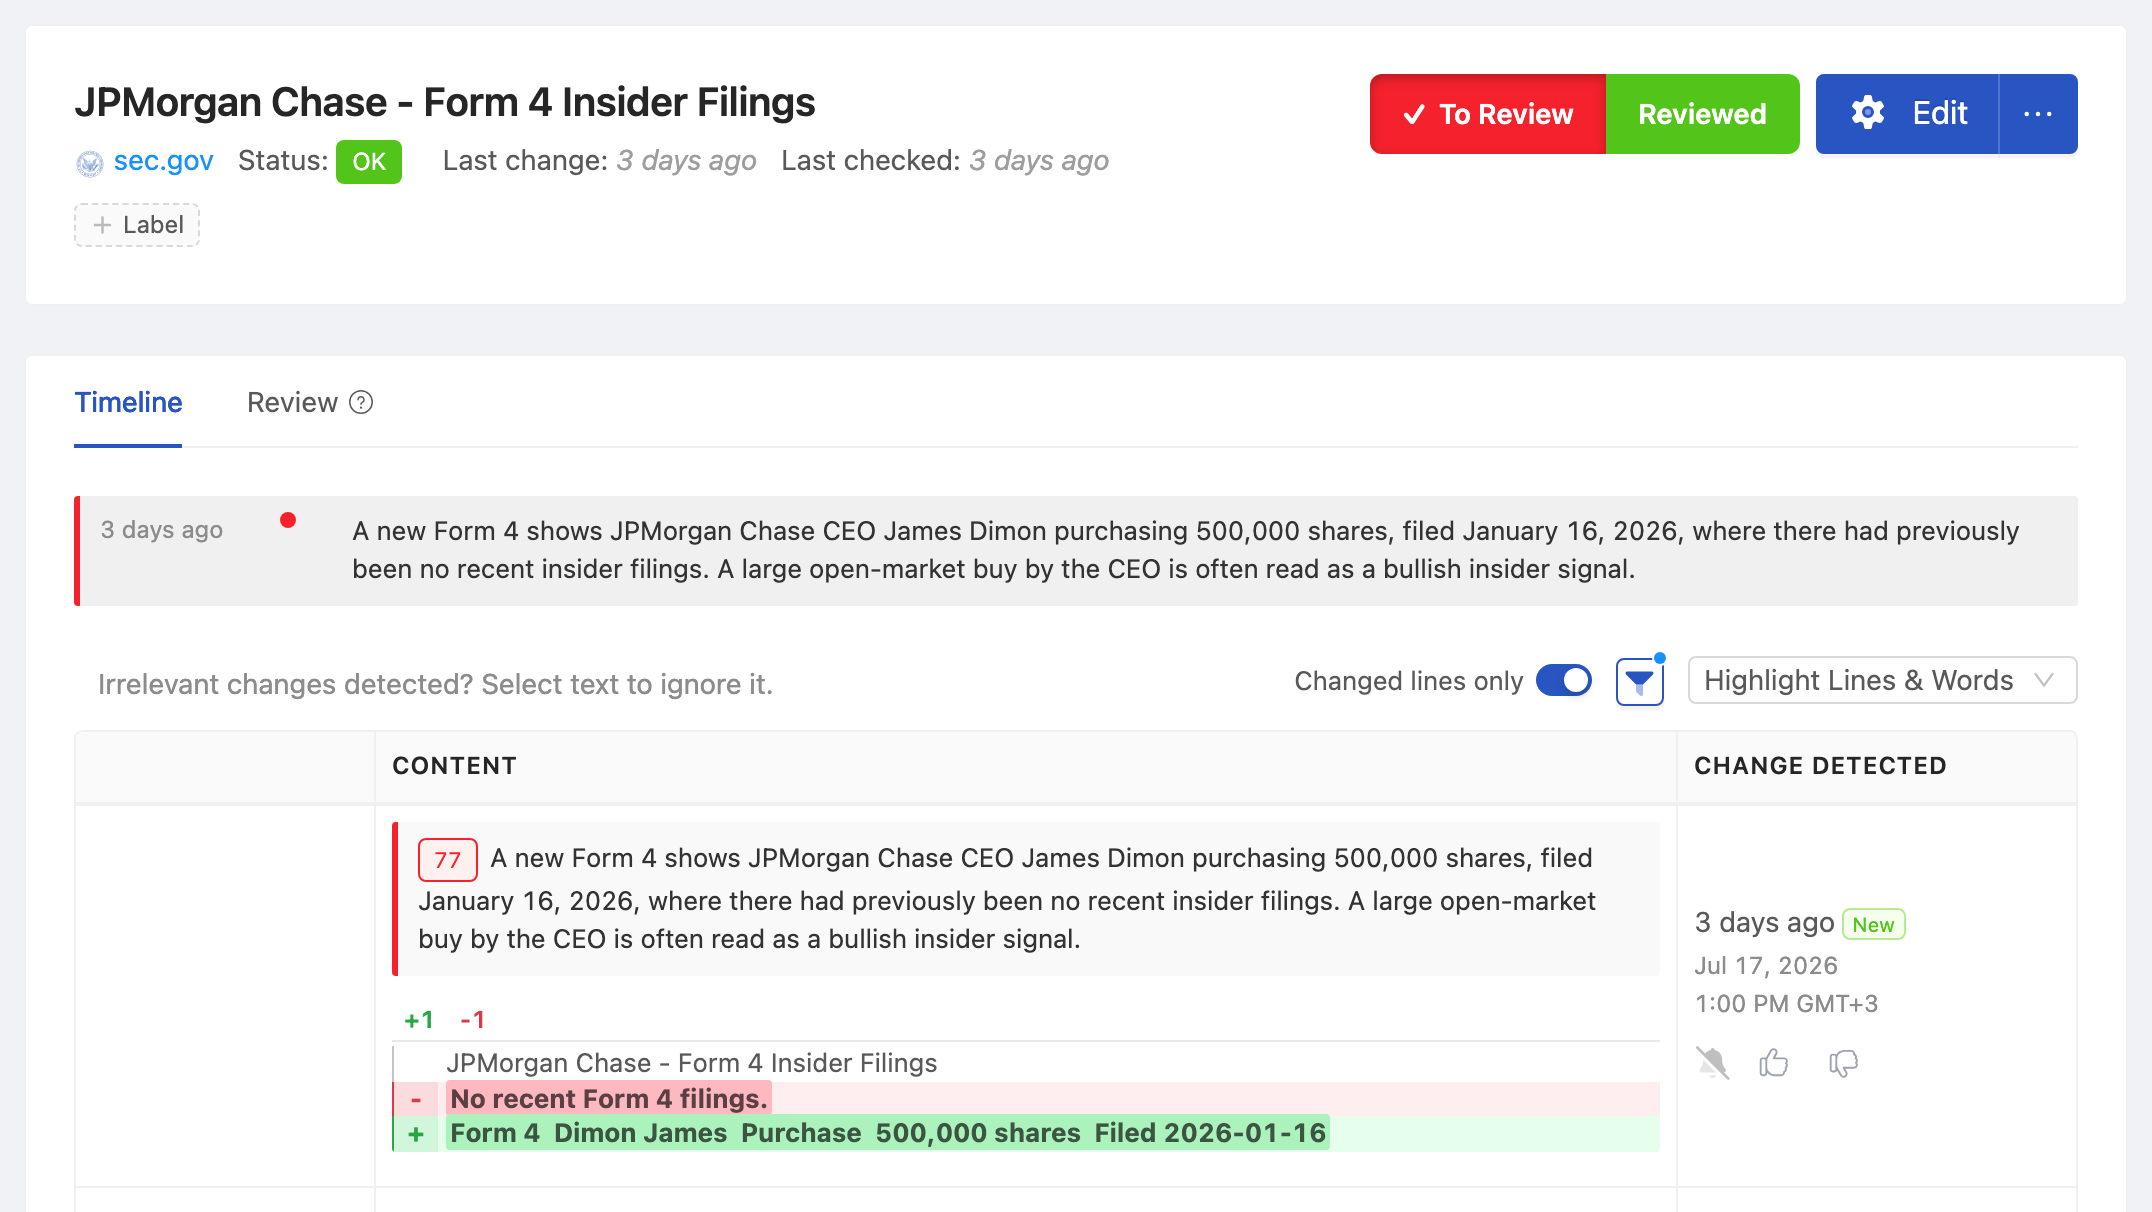This screenshot has height=1212, width=2152.
Task: Click the CHANGE DETECTED column header
Action: pos(1820,766)
